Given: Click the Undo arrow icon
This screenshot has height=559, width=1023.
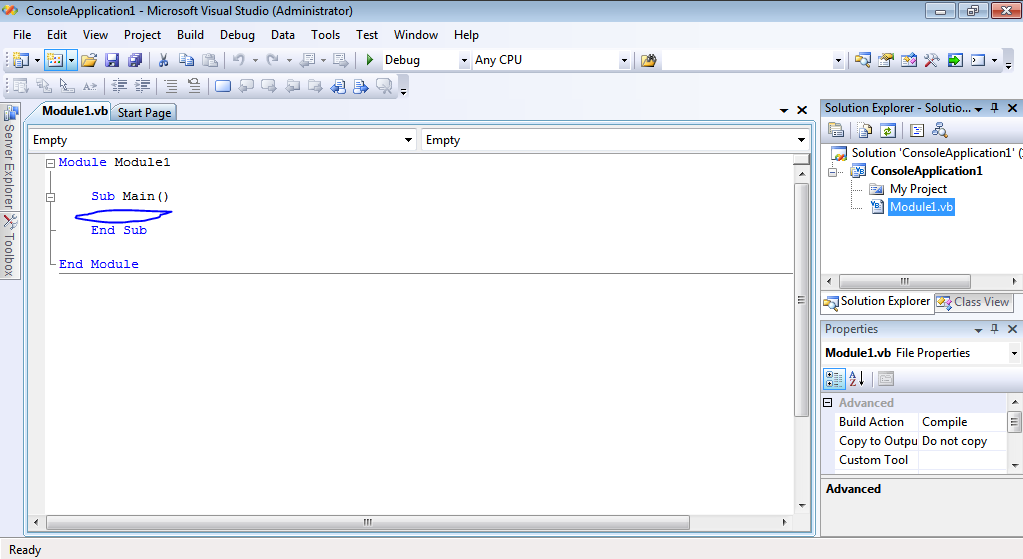Looking at the screenshot, I should coord(239,60).
